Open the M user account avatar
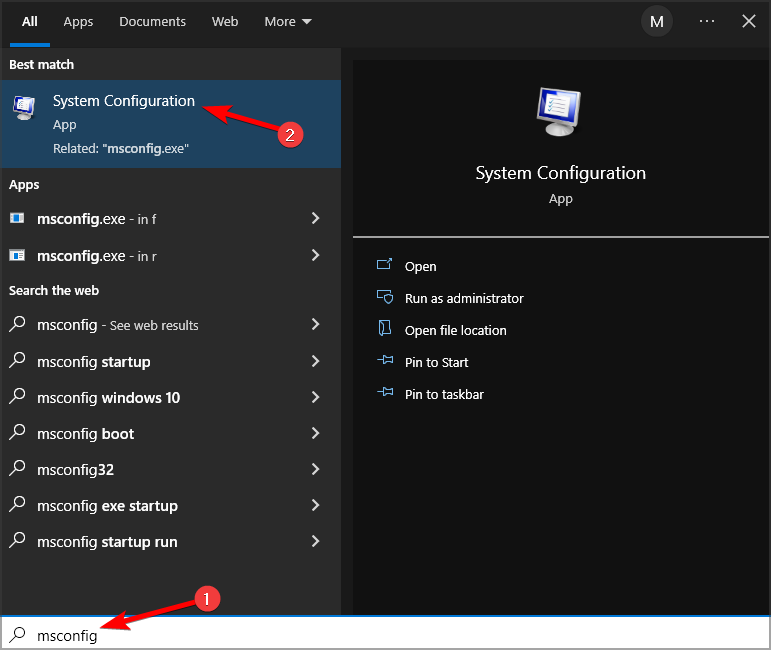 [x=656, y=22]
